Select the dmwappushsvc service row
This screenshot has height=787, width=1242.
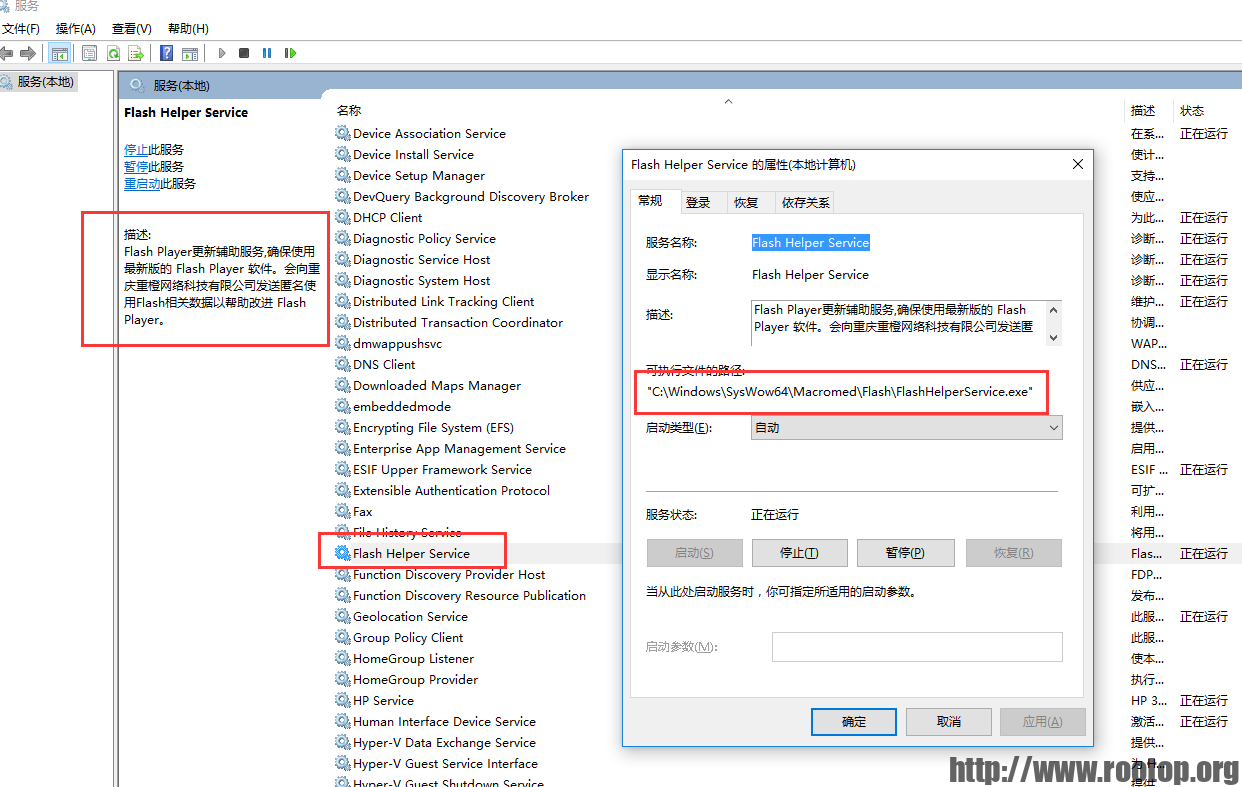coord(397,343)
